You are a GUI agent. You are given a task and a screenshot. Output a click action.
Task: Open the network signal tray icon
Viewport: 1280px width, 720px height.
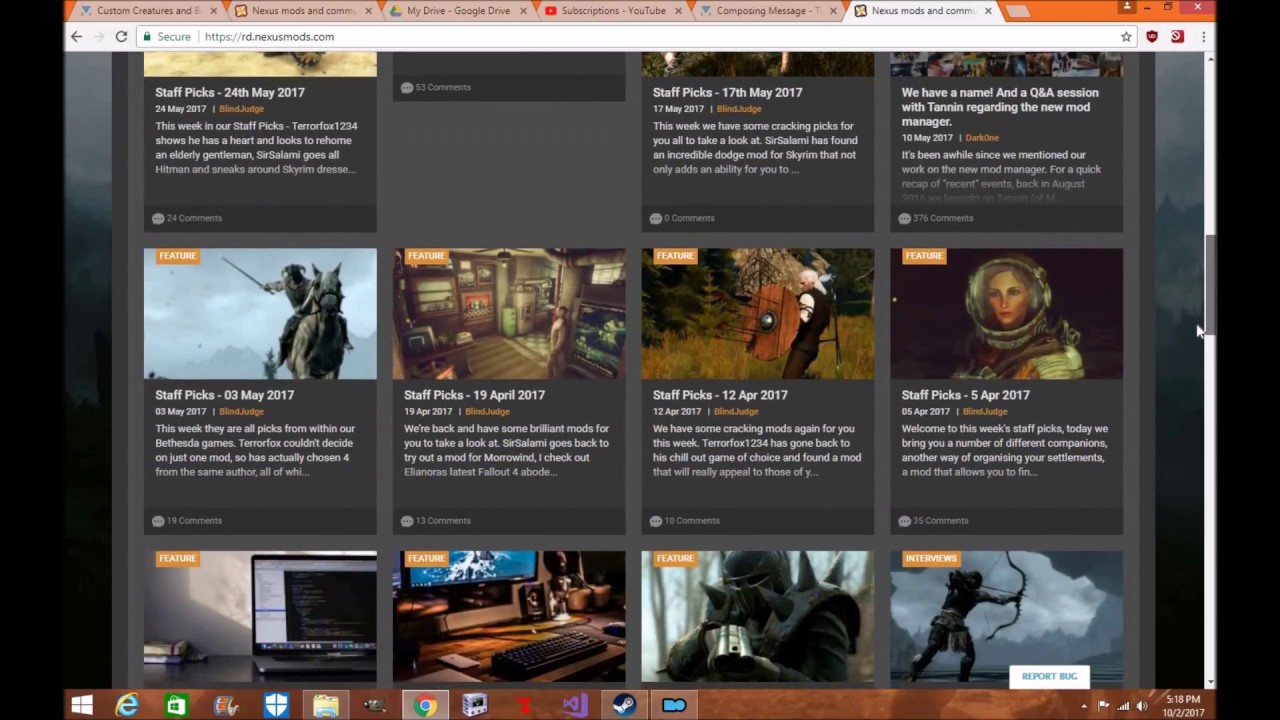coord(1123,706)
